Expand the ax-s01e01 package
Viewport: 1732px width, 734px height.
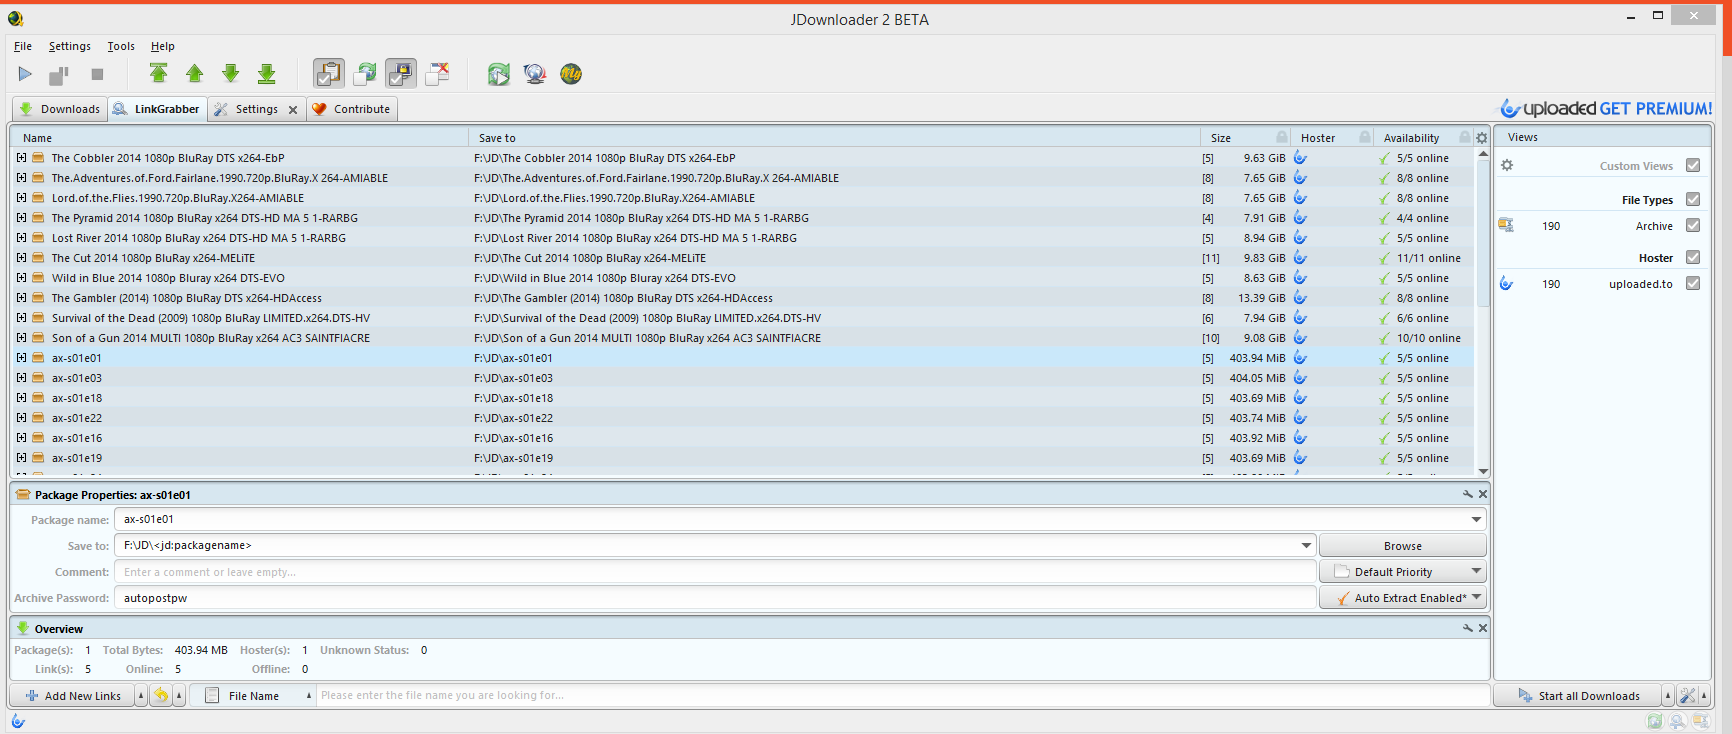21,358
